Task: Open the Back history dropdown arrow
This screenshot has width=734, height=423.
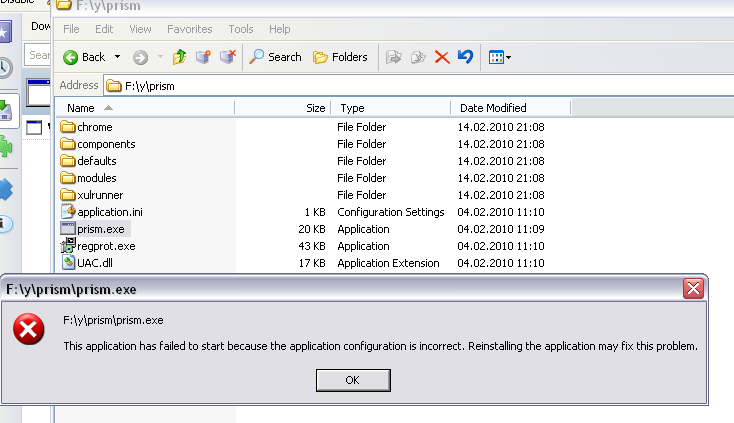Action: point(117,57)
